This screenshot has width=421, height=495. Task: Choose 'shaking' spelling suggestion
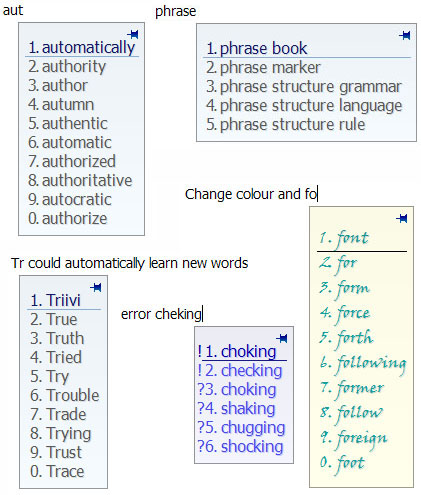[236, 408]
